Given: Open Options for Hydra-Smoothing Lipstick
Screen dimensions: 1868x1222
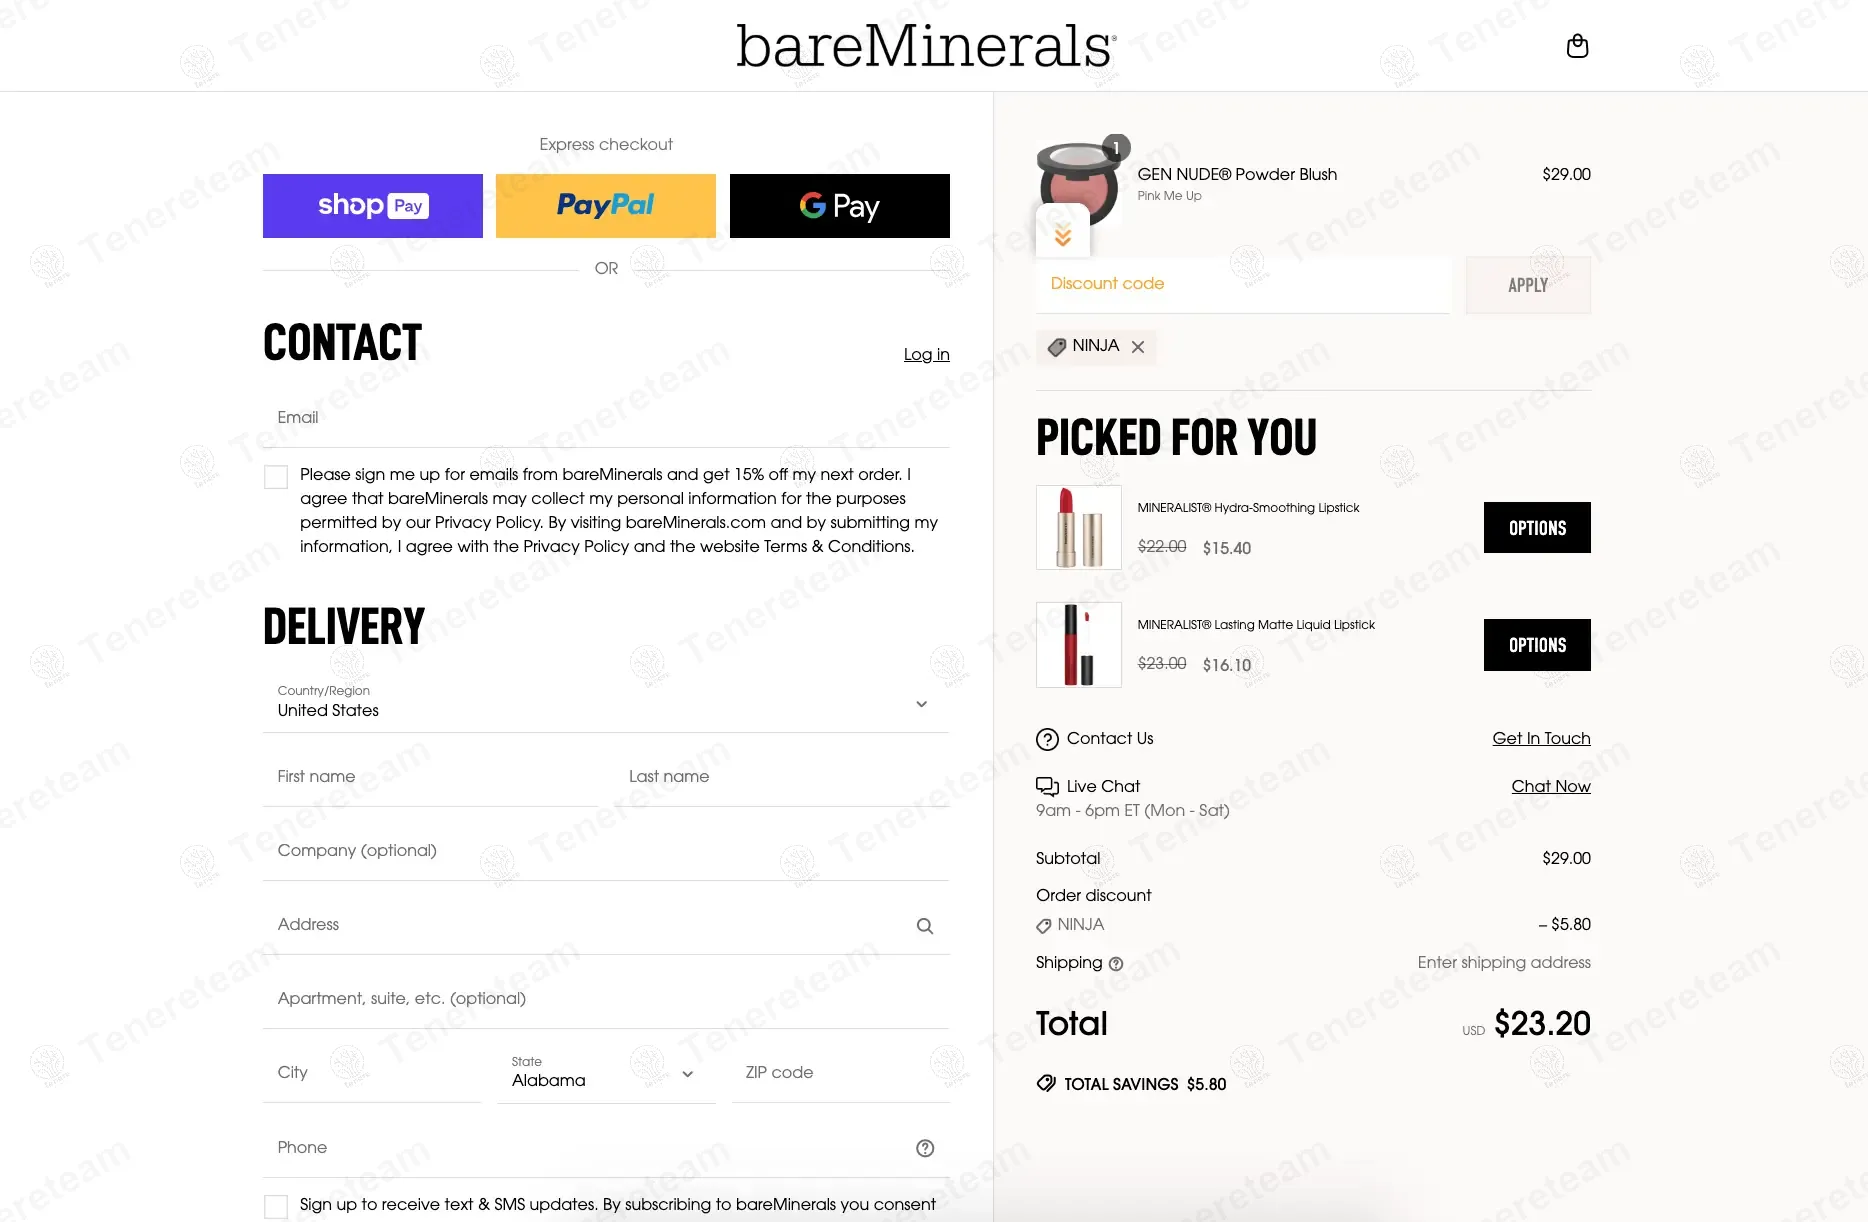Looking at the screenshot, I should tap(1536, 528).
